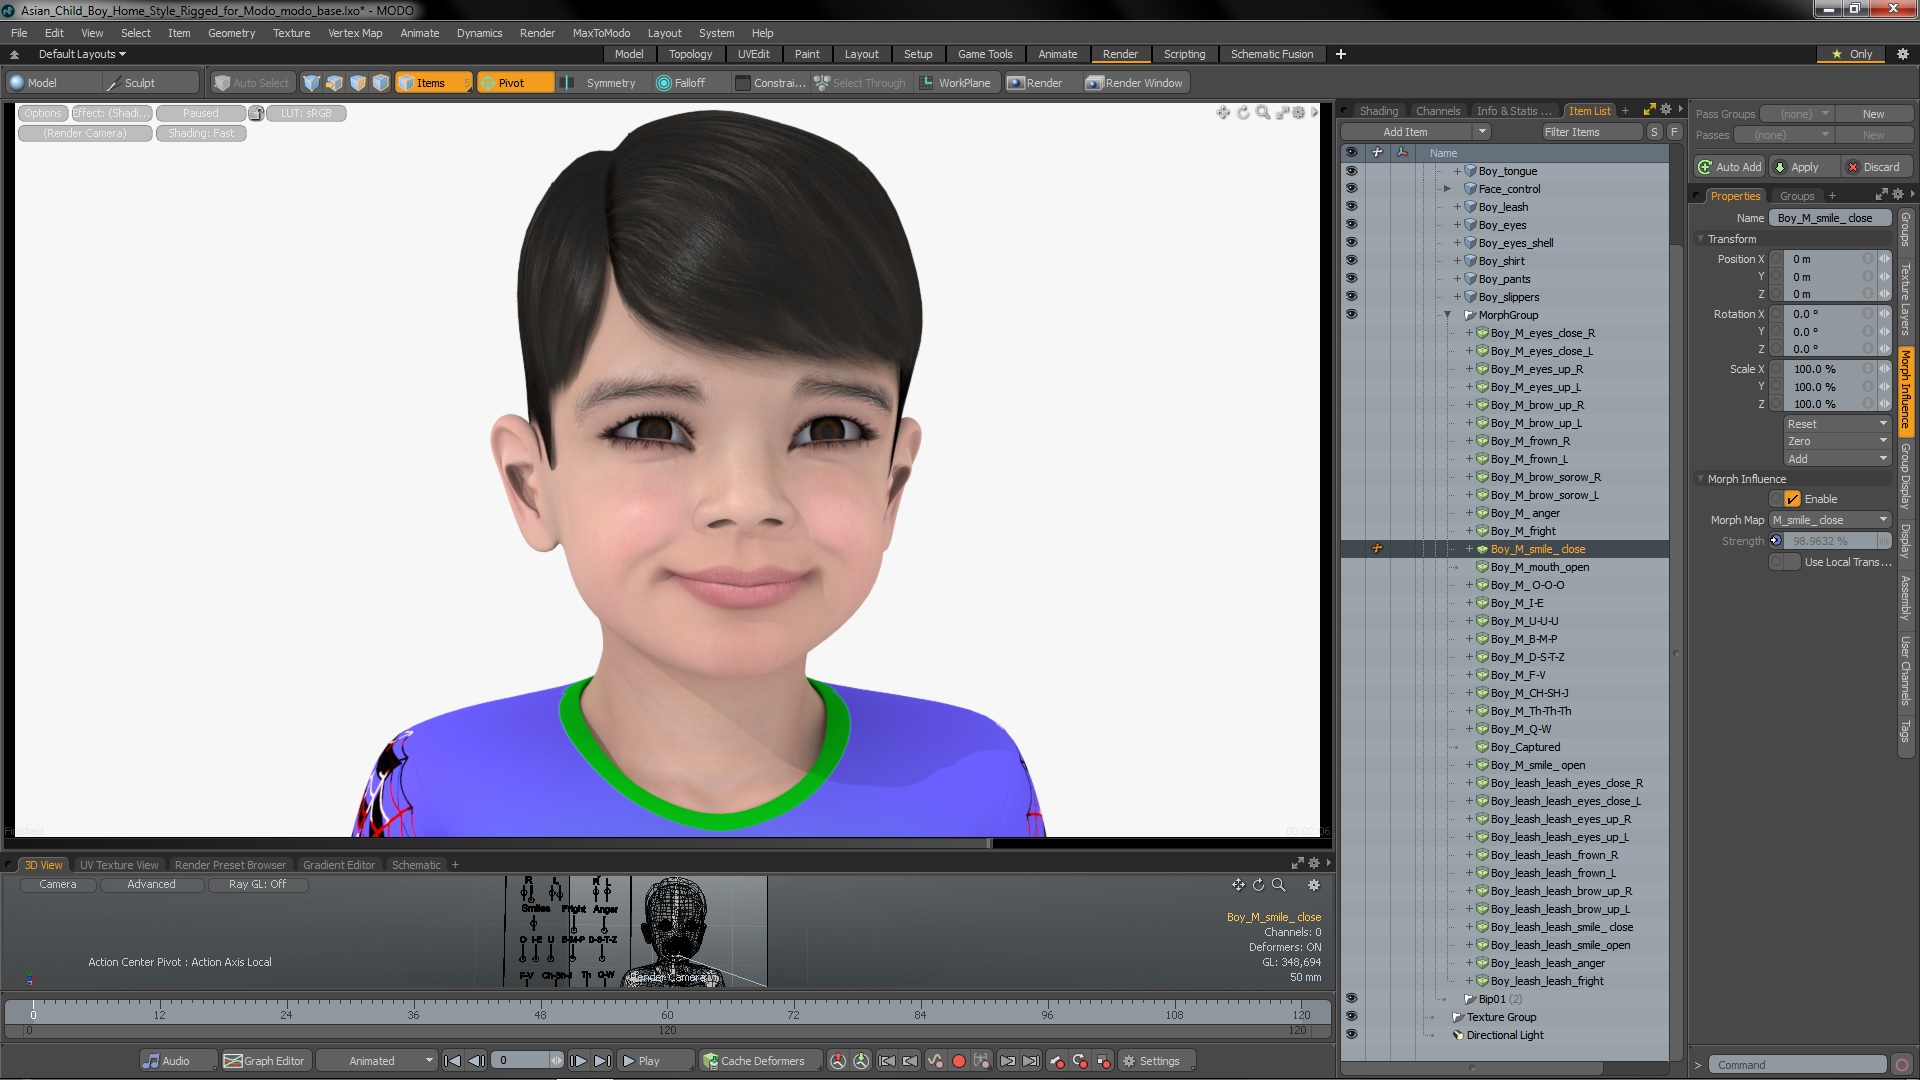Toggle Morph Influence Enable checkbox

tap(1792, 499)
